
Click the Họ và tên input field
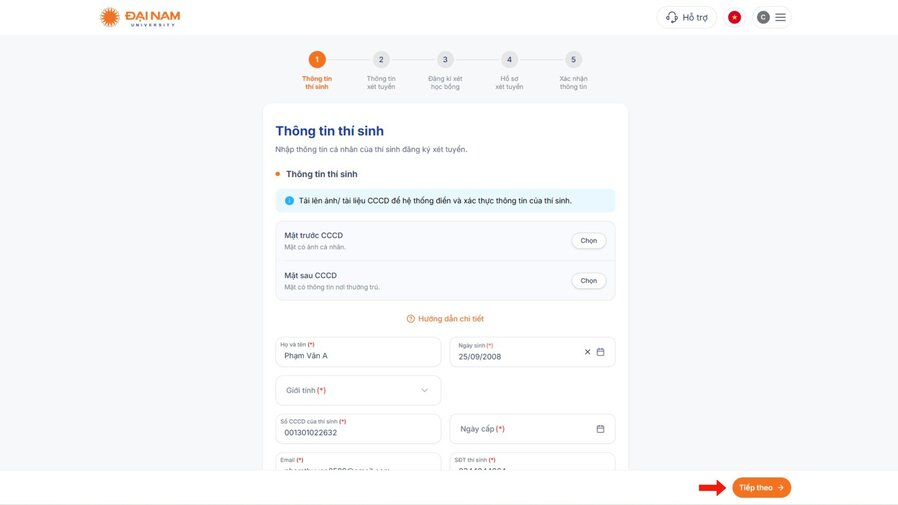click(x=358, y=352)
